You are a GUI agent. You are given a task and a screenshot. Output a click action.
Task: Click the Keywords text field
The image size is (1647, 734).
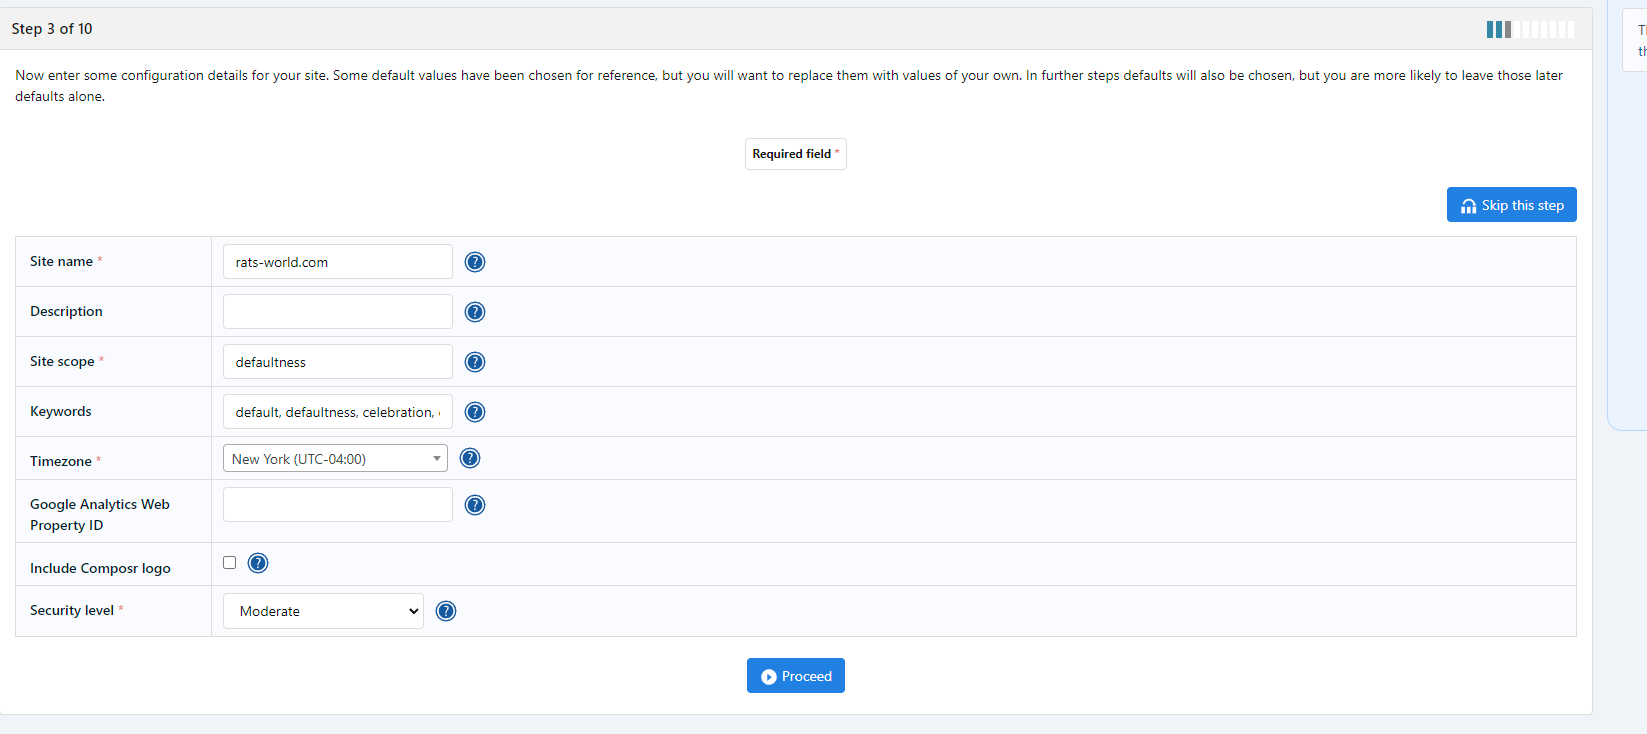[337, 412]
